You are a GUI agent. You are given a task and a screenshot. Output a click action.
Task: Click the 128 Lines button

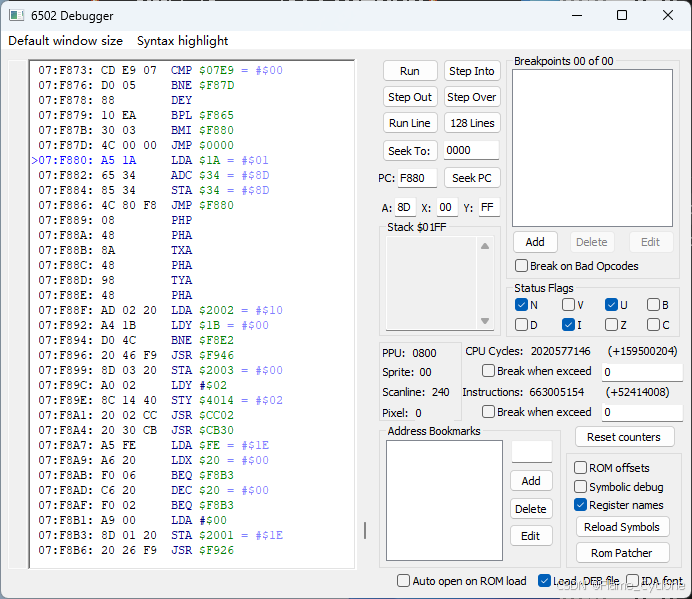472,123
